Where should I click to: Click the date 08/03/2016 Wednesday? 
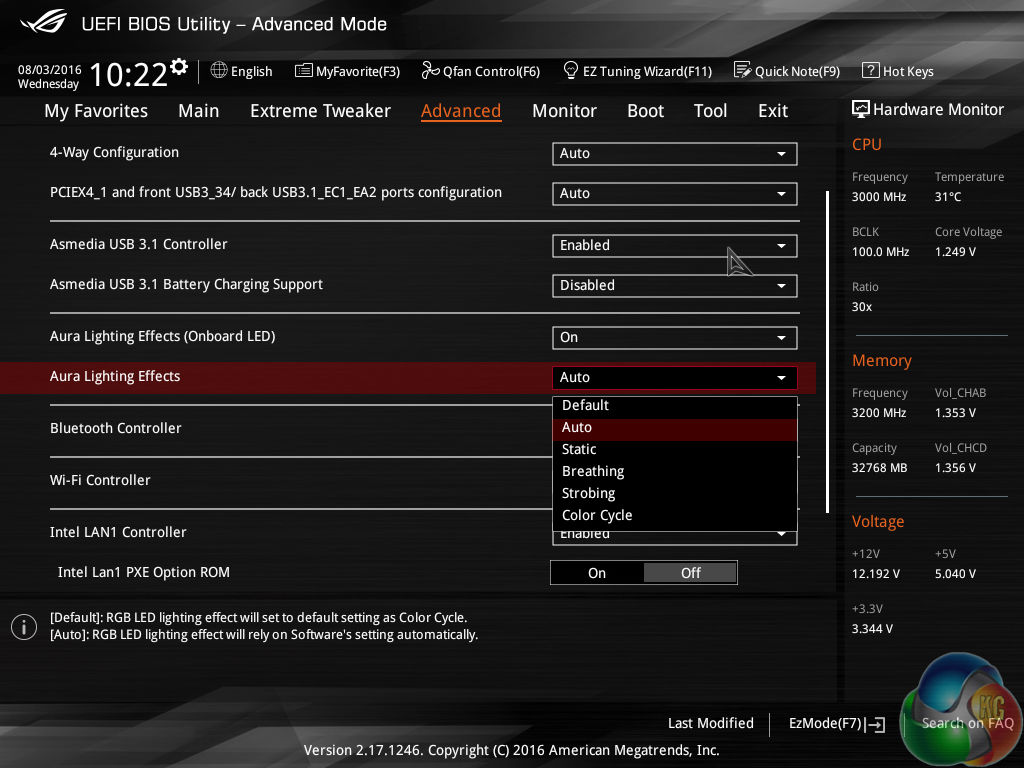49,76
